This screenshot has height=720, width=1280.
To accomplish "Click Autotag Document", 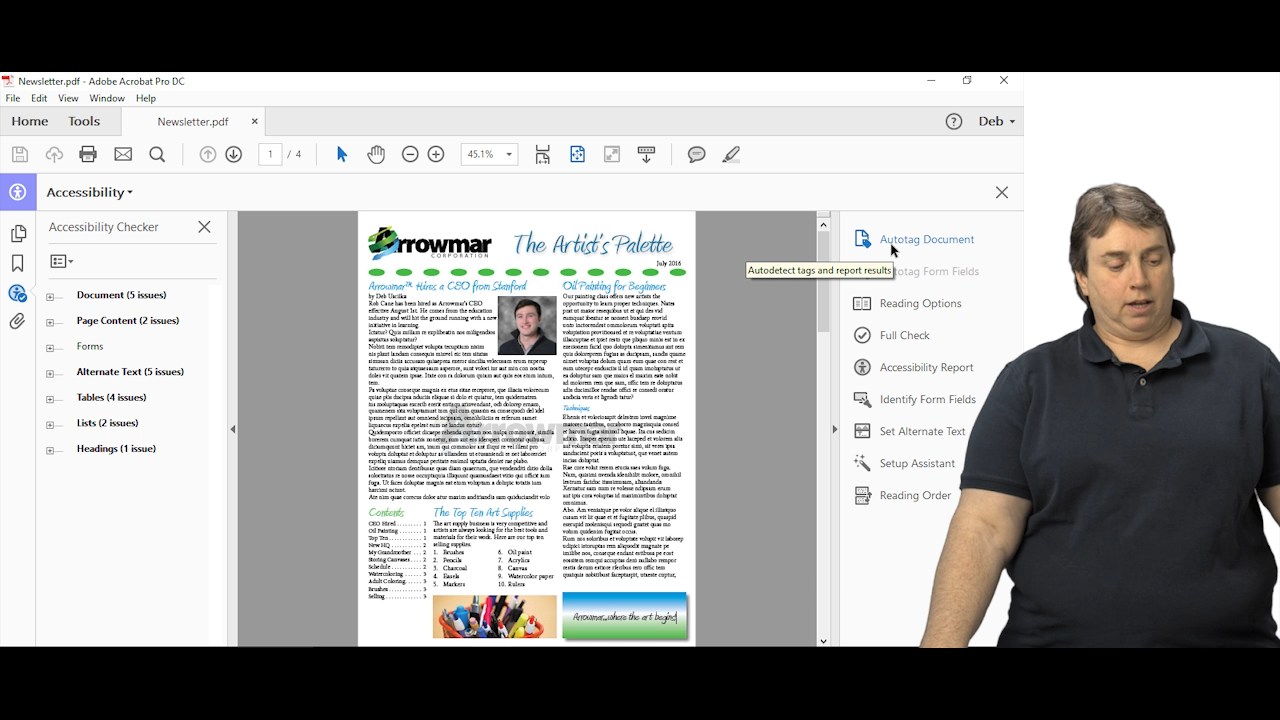I will (926, 239).
